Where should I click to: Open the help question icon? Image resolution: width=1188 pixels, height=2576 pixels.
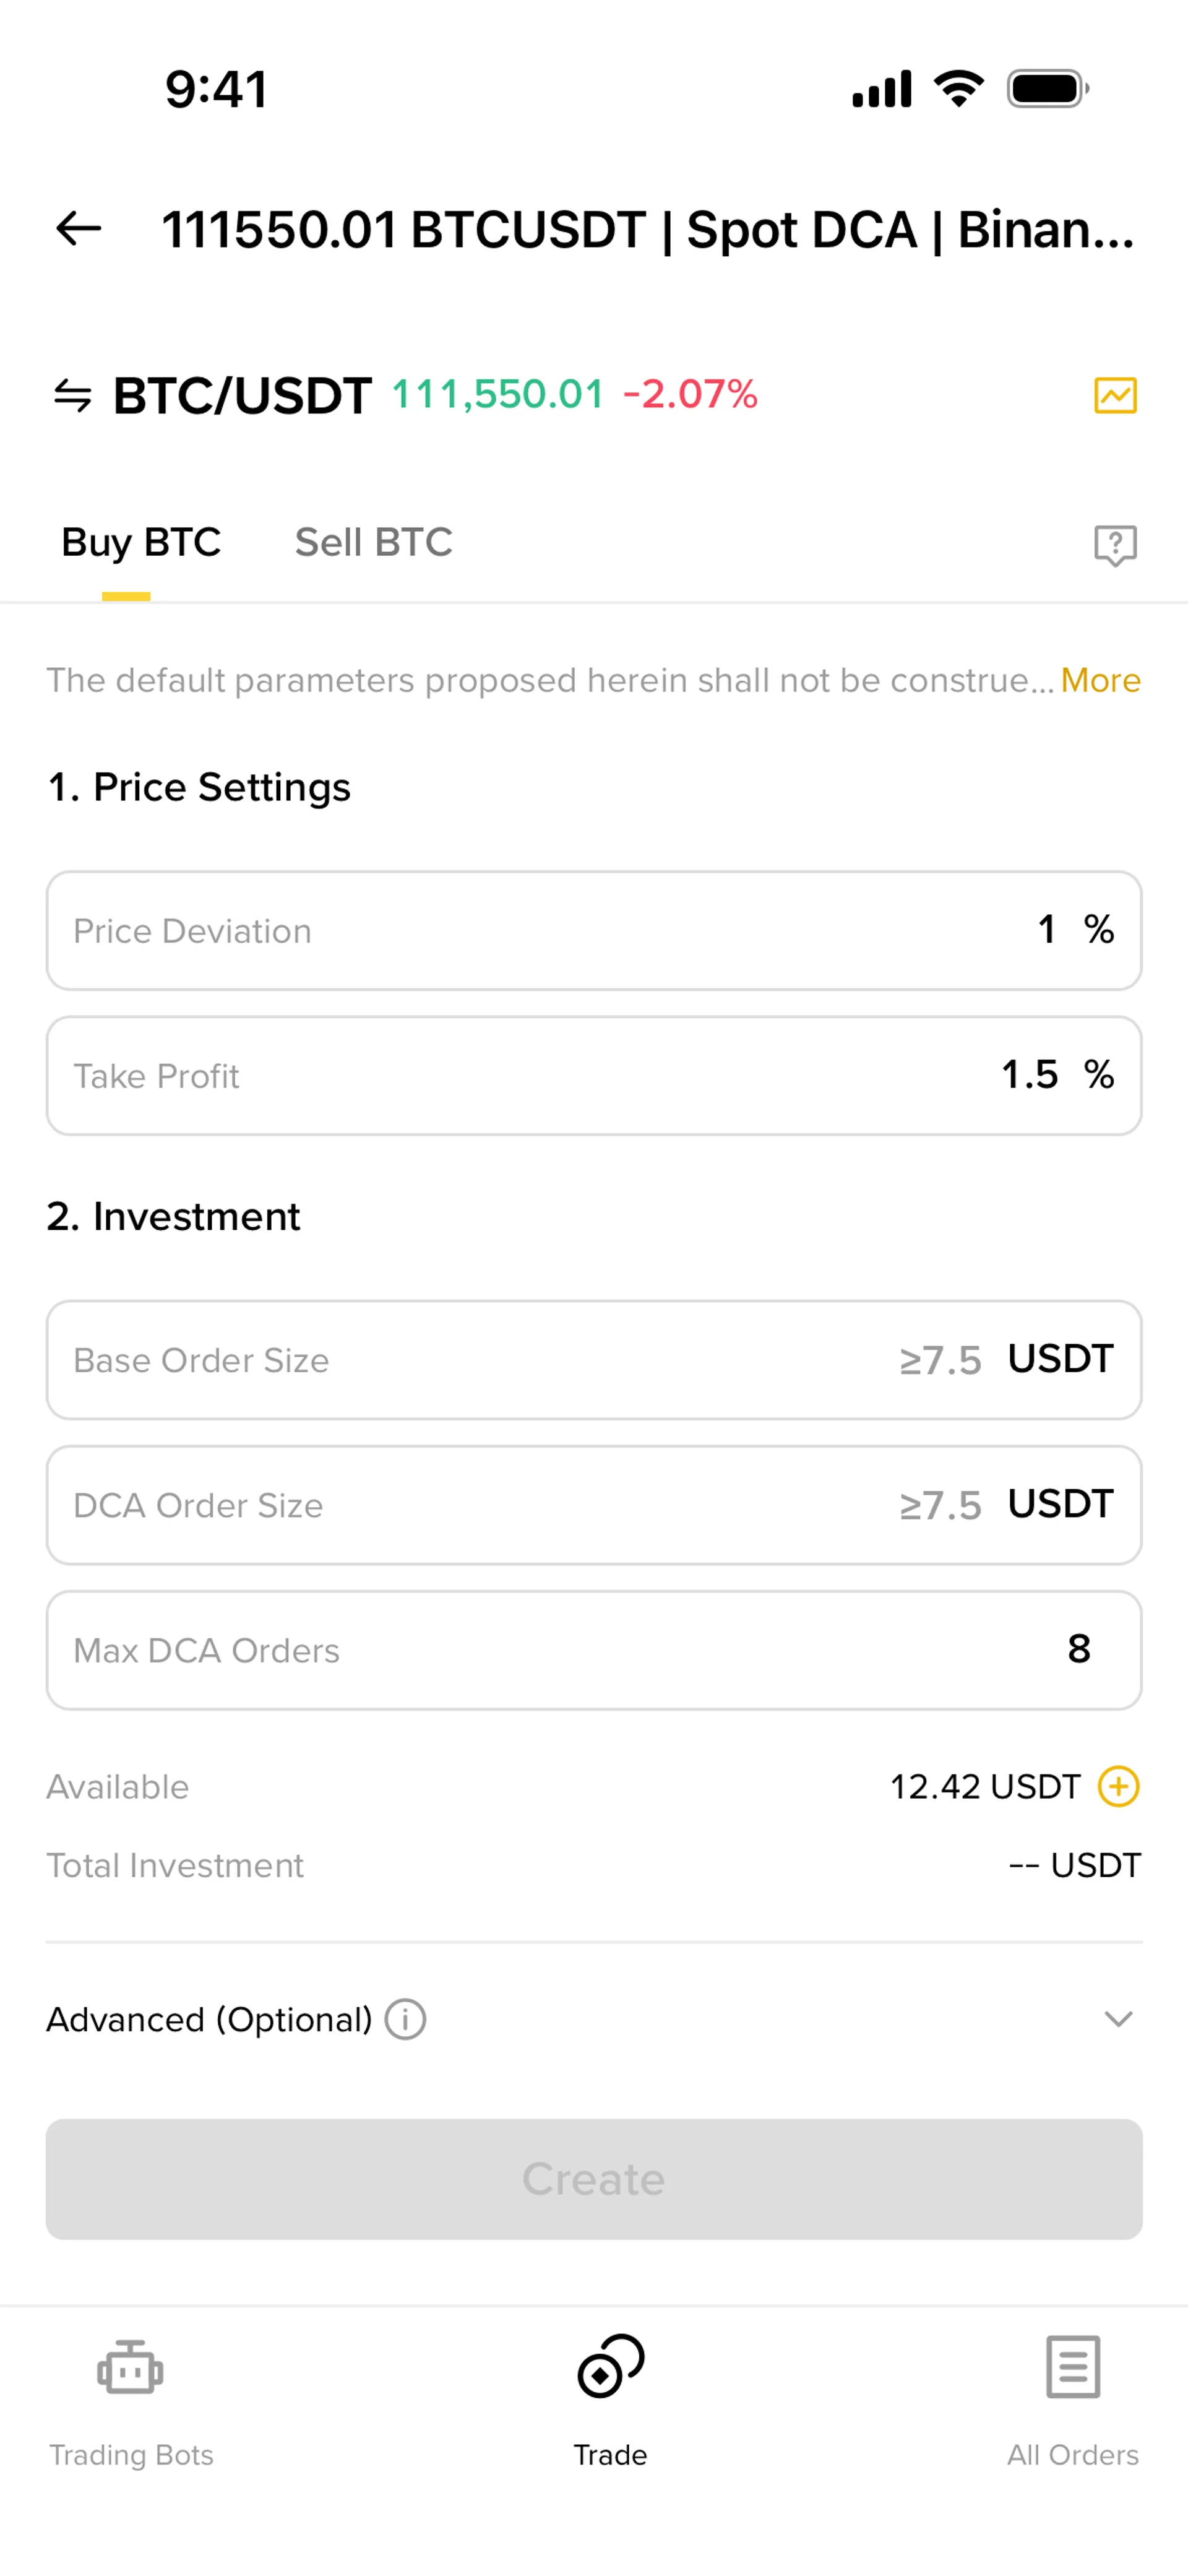[1115, 545]
